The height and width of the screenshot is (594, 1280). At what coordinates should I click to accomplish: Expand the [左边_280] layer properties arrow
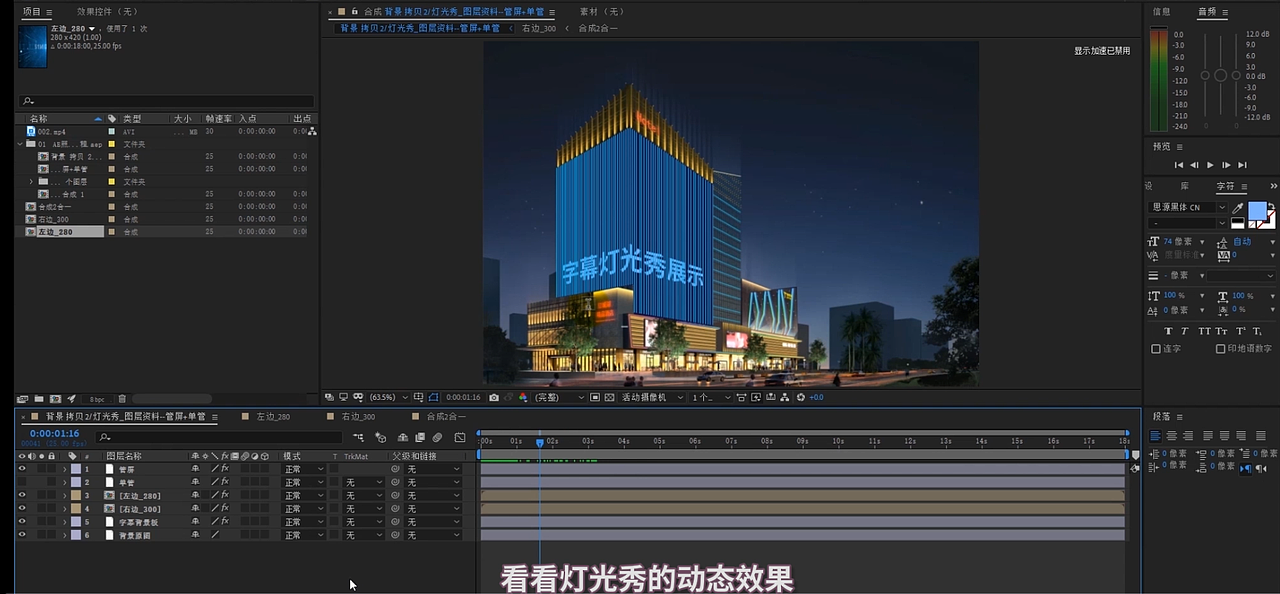[64, 496]
